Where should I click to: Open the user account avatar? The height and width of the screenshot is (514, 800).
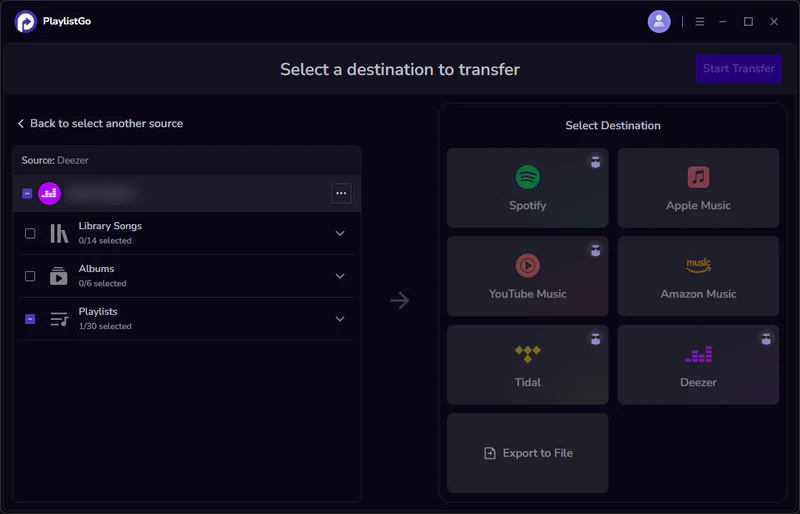click(x=659, y=21)
